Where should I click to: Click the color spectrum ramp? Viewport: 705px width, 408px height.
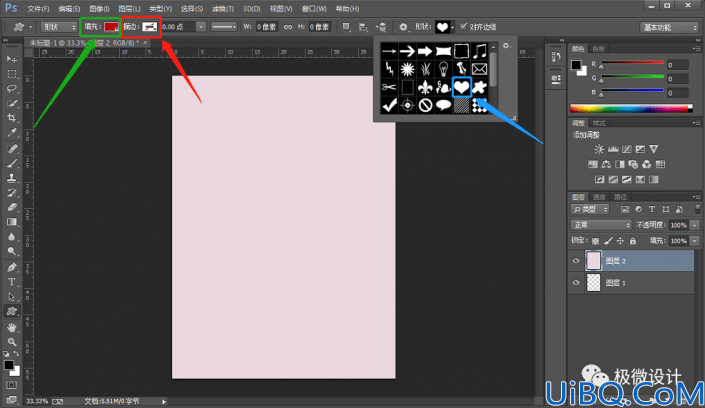click(x=631, y=108)
